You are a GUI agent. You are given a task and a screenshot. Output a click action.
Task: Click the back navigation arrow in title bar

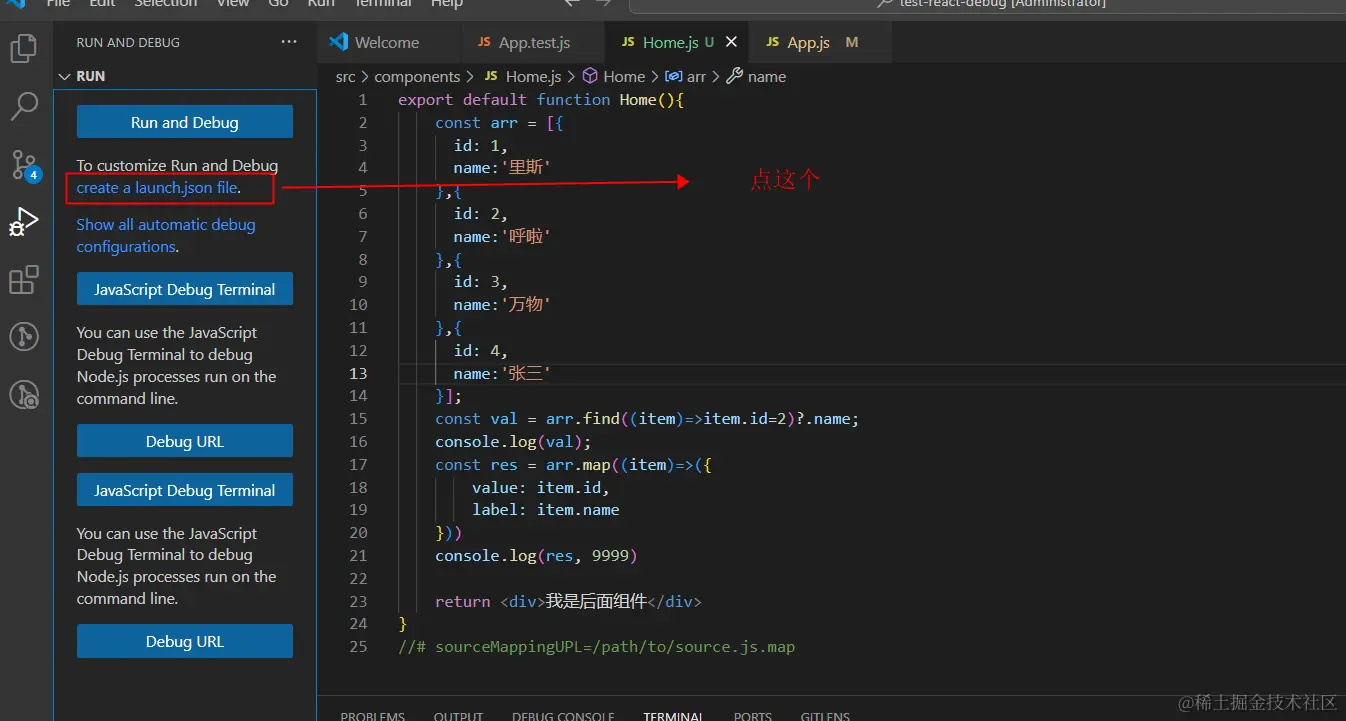pyautogui.click(x=571, y=4)
